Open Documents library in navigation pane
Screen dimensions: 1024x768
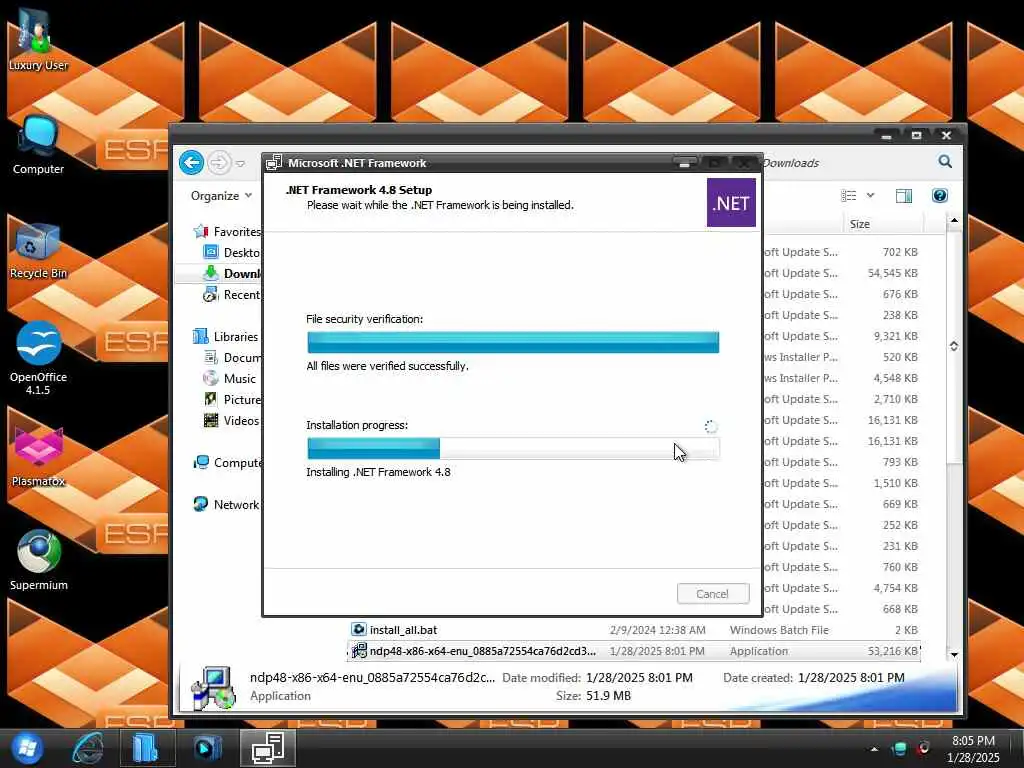pyautogui.click(x=232, y=357)
